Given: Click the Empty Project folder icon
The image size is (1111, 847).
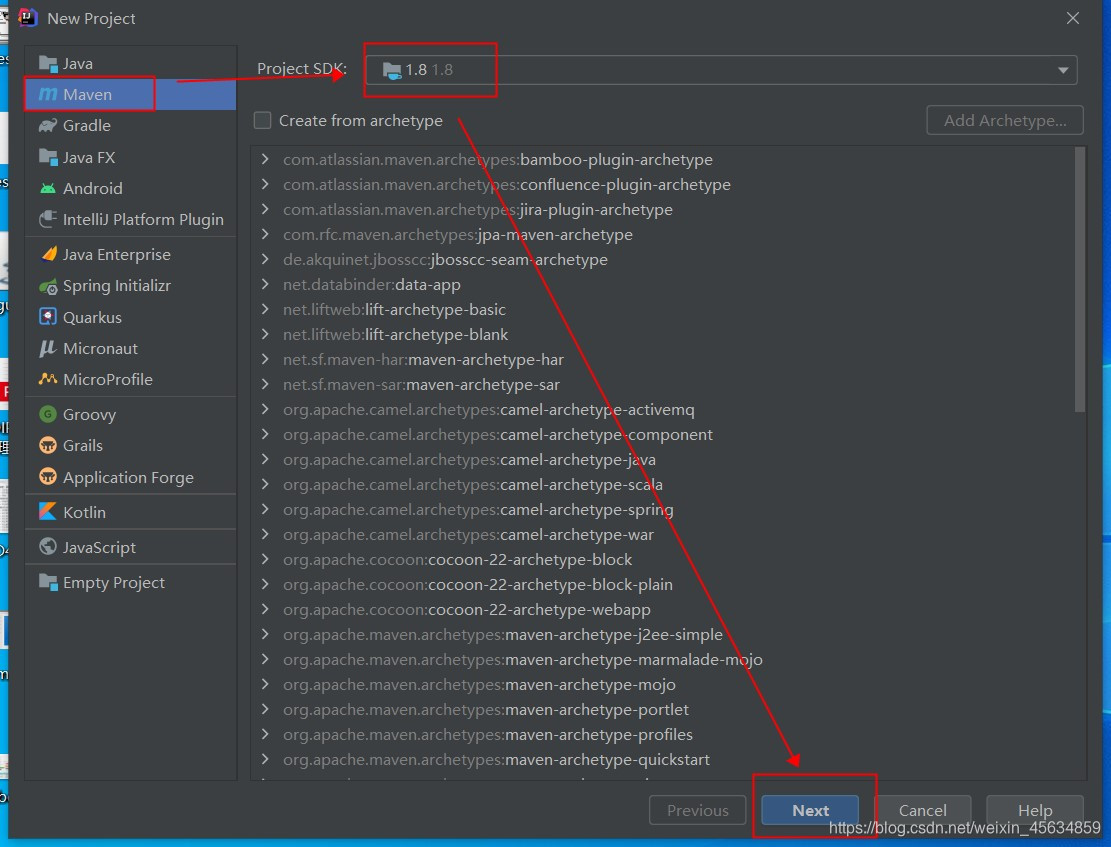Looking at the screenshot, I should [x=48, y=582].
